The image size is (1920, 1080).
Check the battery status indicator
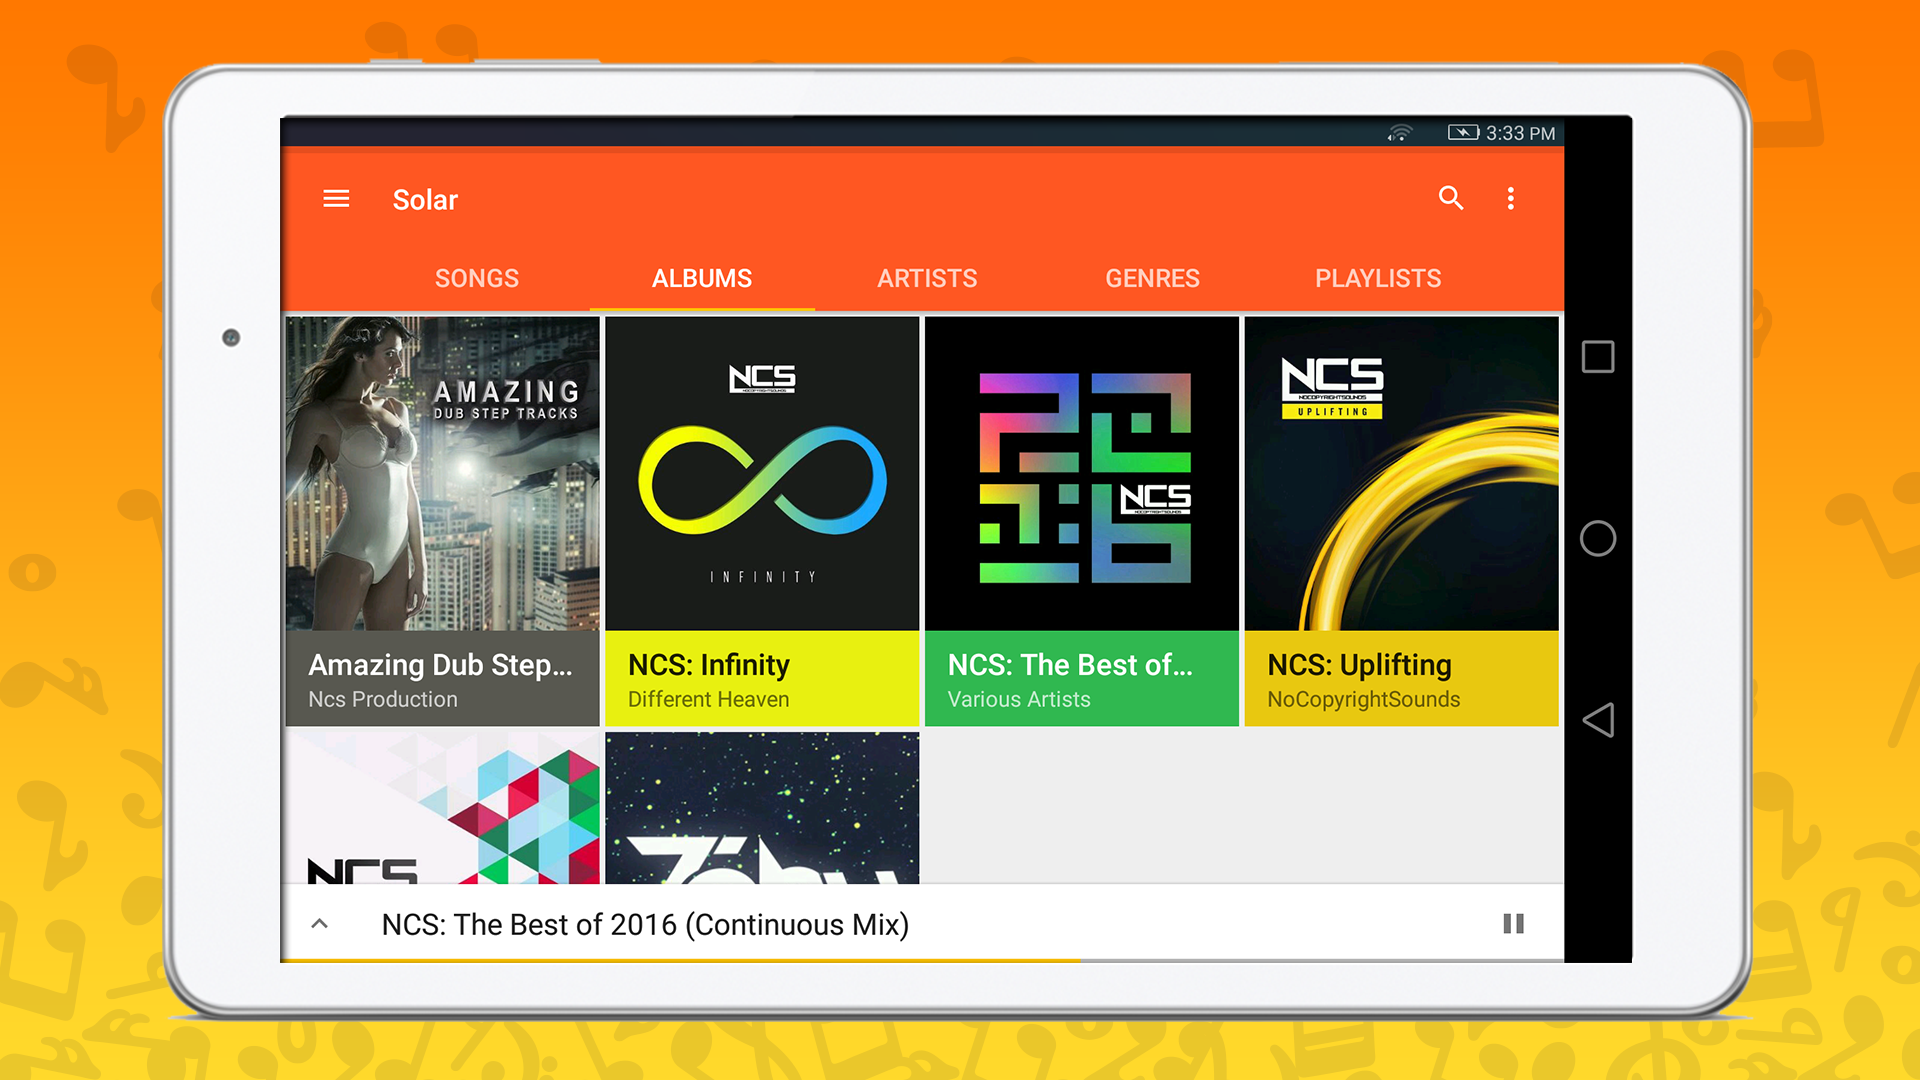click(1464, 131)
